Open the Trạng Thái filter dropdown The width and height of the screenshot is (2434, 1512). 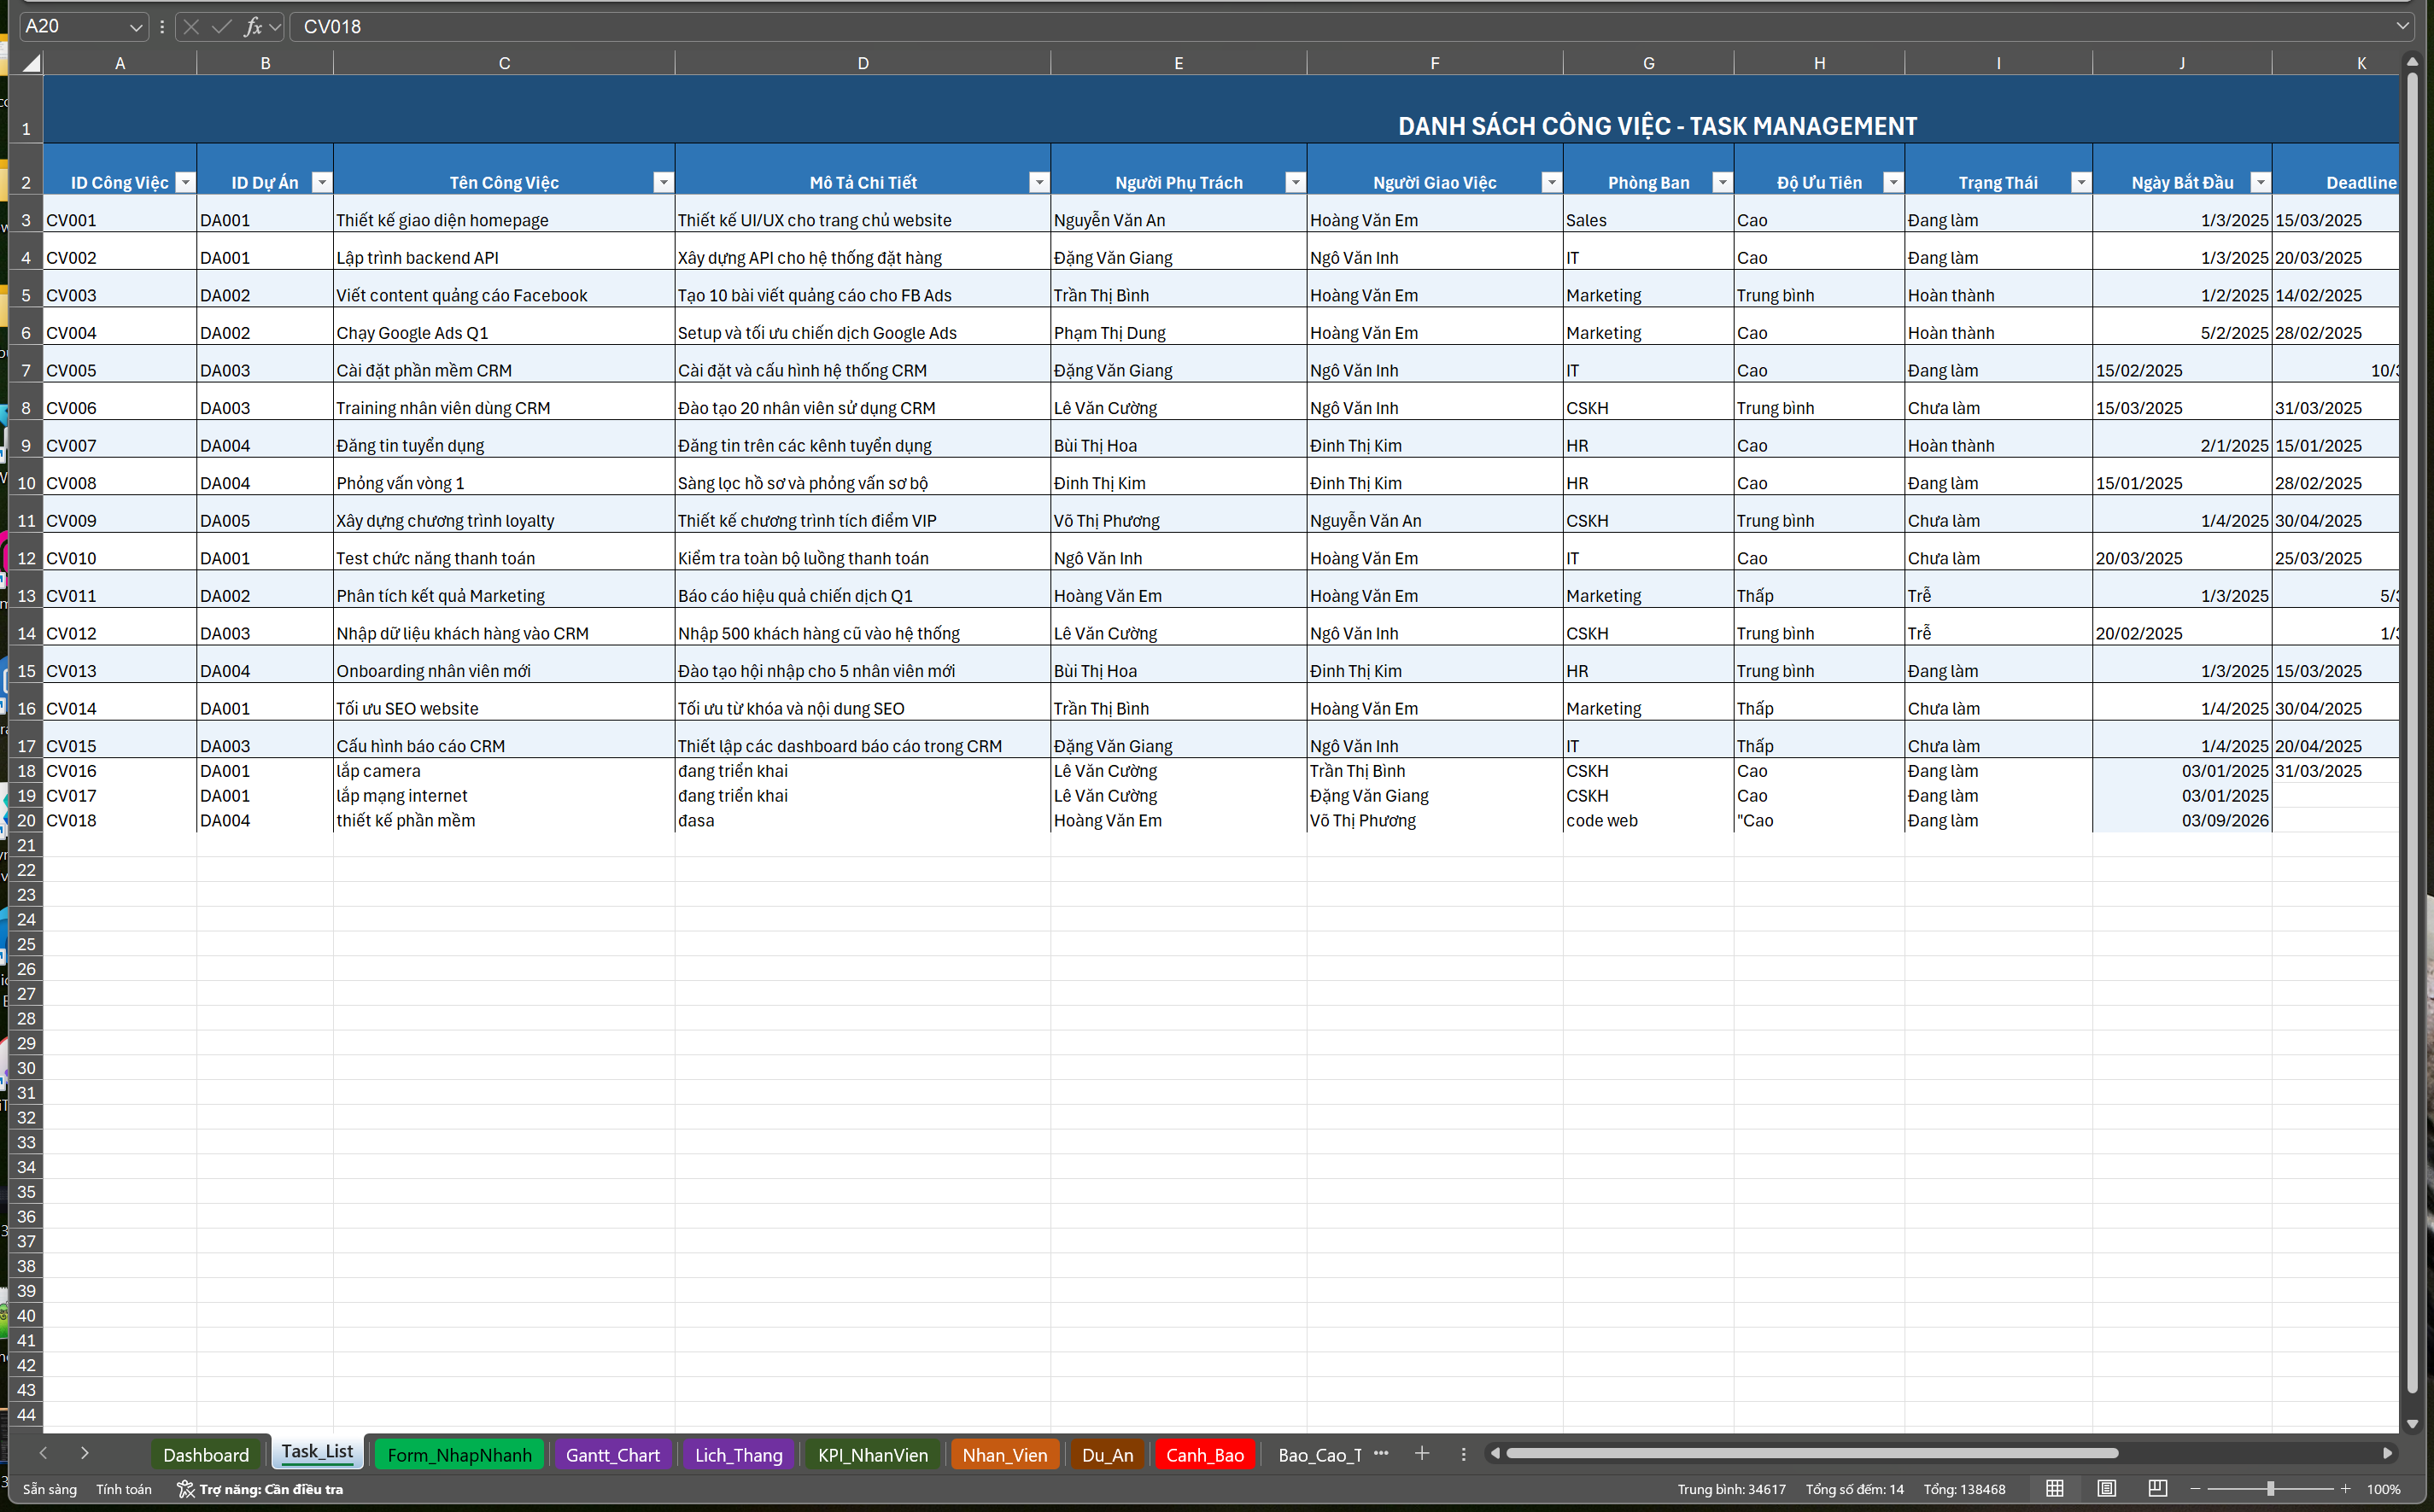[2080, 182]
